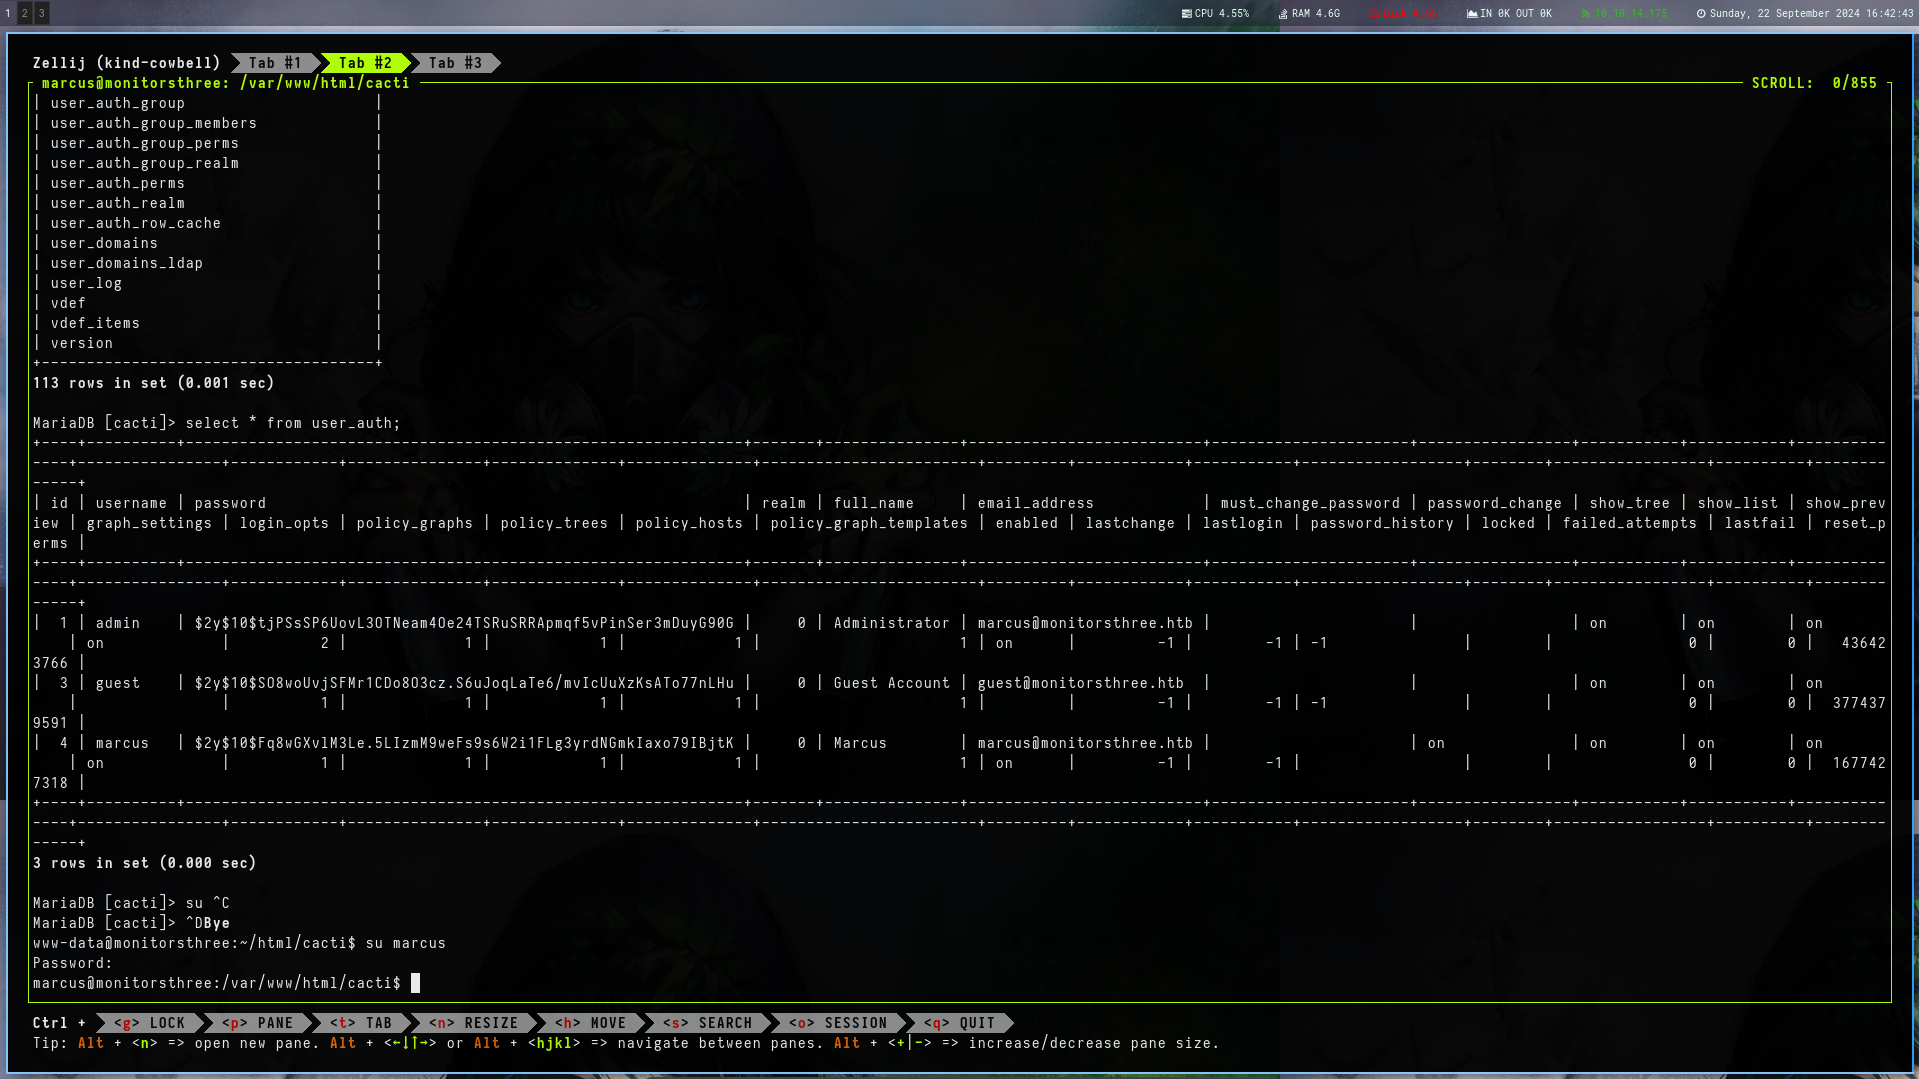Open Zellij Tab #3

(455, 63)
